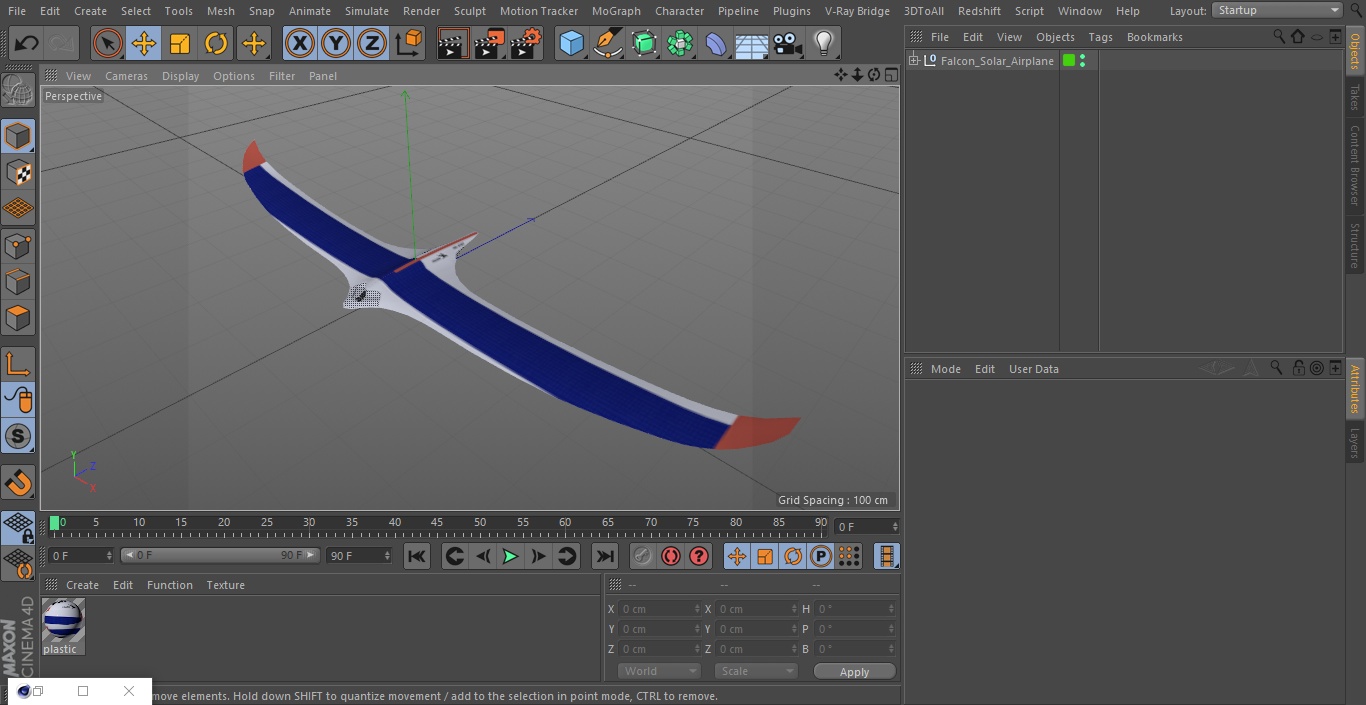1366x705 pixels.
Task: Open attributes Mode menu
Action: 945,369
